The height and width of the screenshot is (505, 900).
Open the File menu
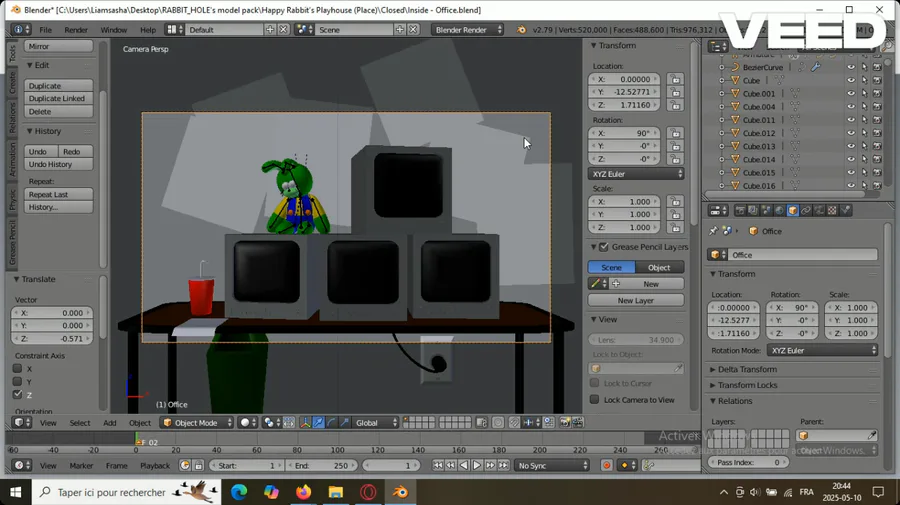45,30
